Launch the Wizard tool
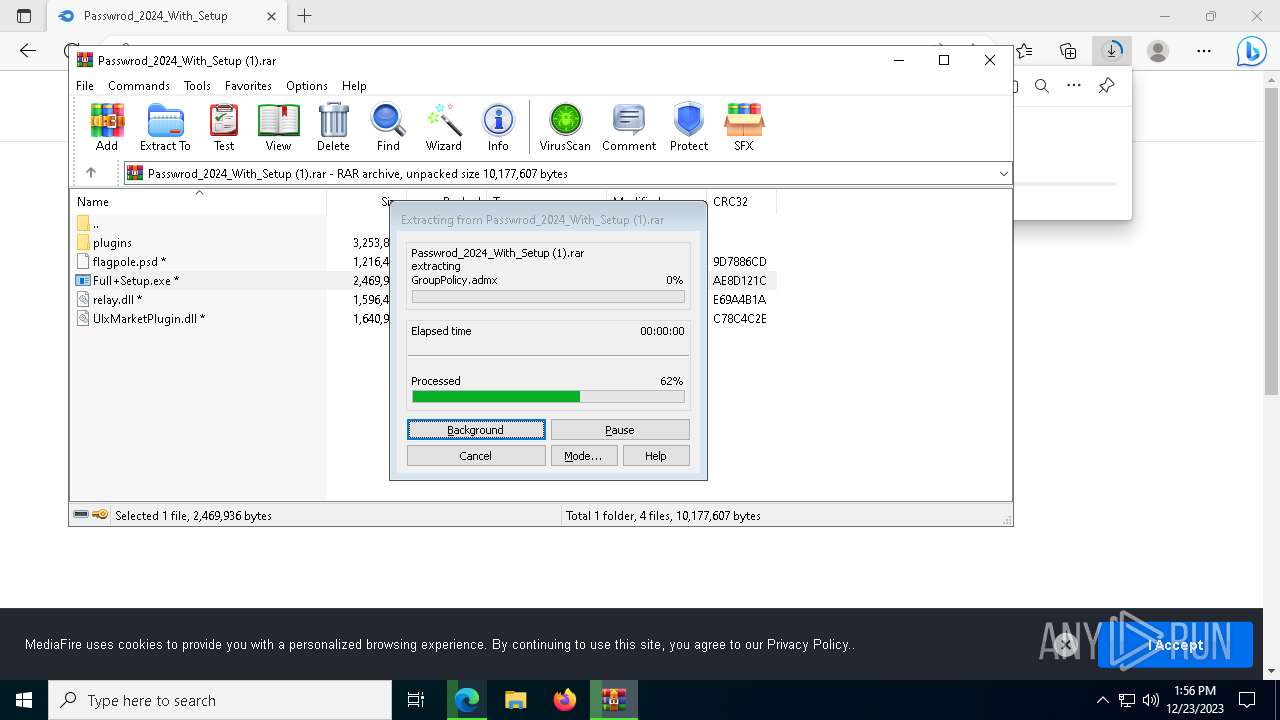This screenshot has width=1280, height=720. click(x=443, y=127)
